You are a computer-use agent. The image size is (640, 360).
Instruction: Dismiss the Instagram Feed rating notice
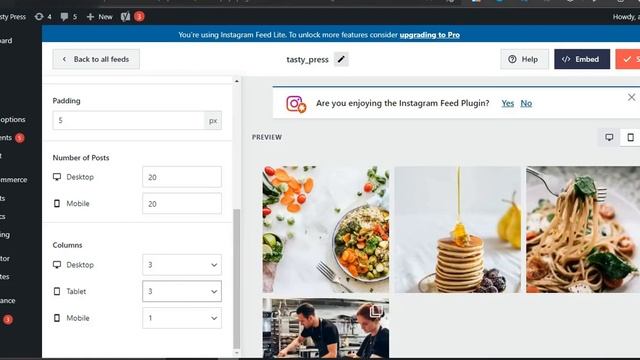click(631, 97)
